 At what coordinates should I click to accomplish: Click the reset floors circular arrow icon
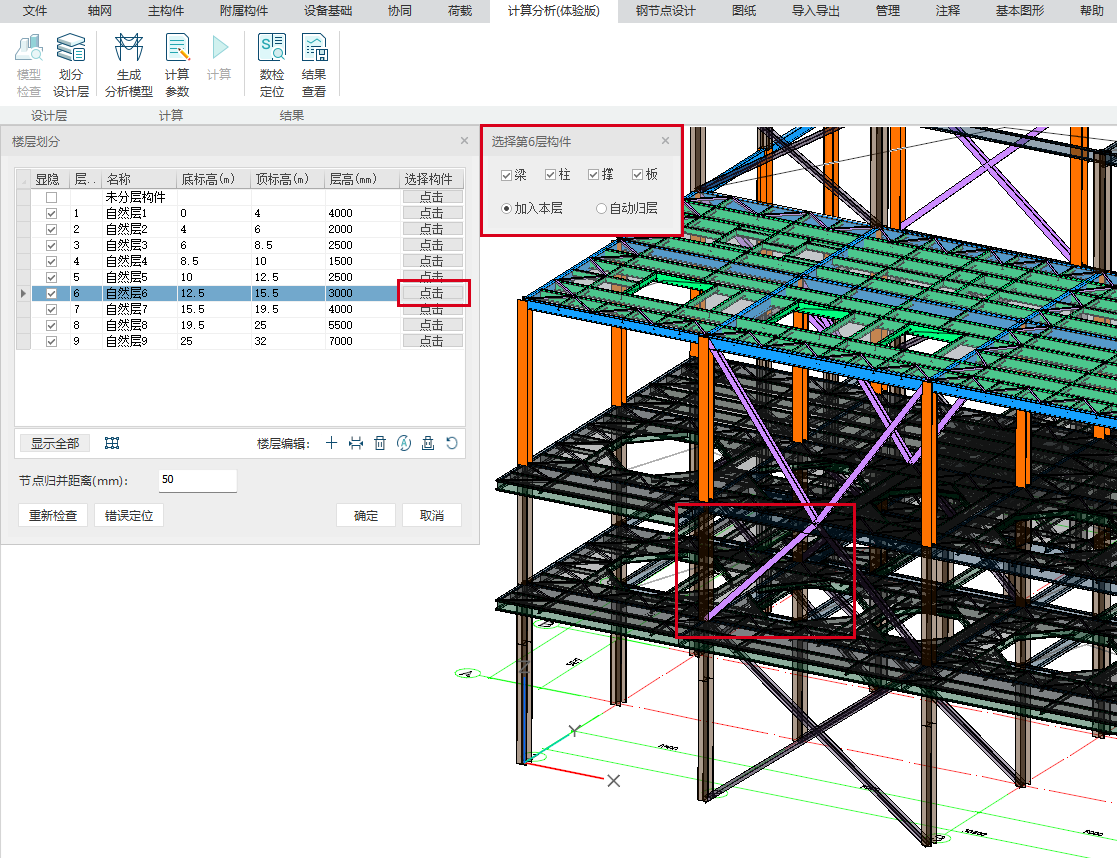[x=452, y=443]
